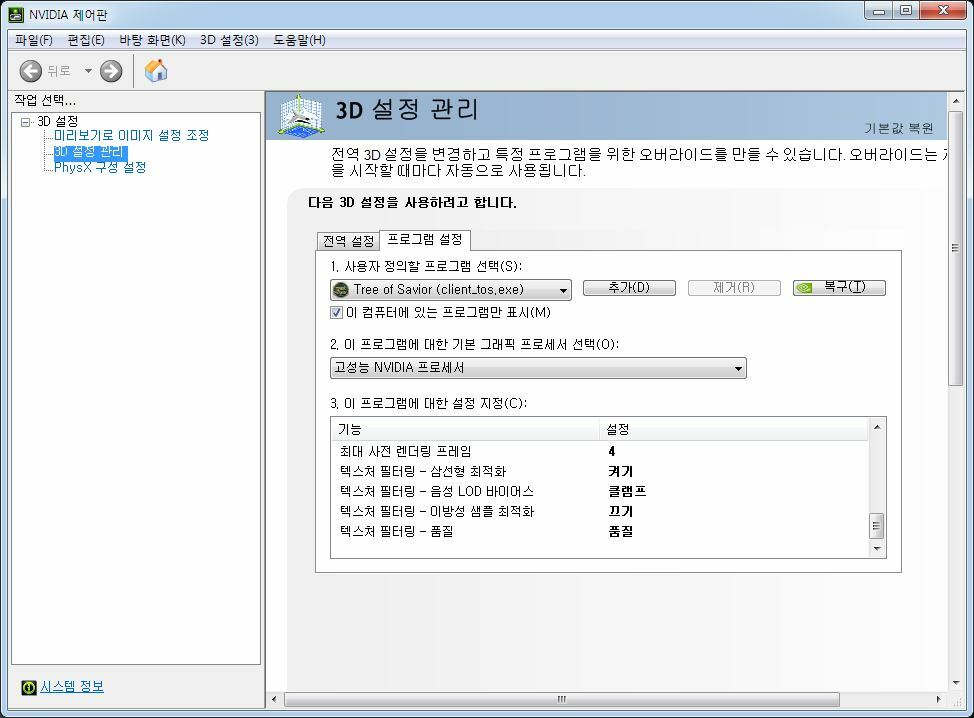Click the 설정 column header

point(735,429)
